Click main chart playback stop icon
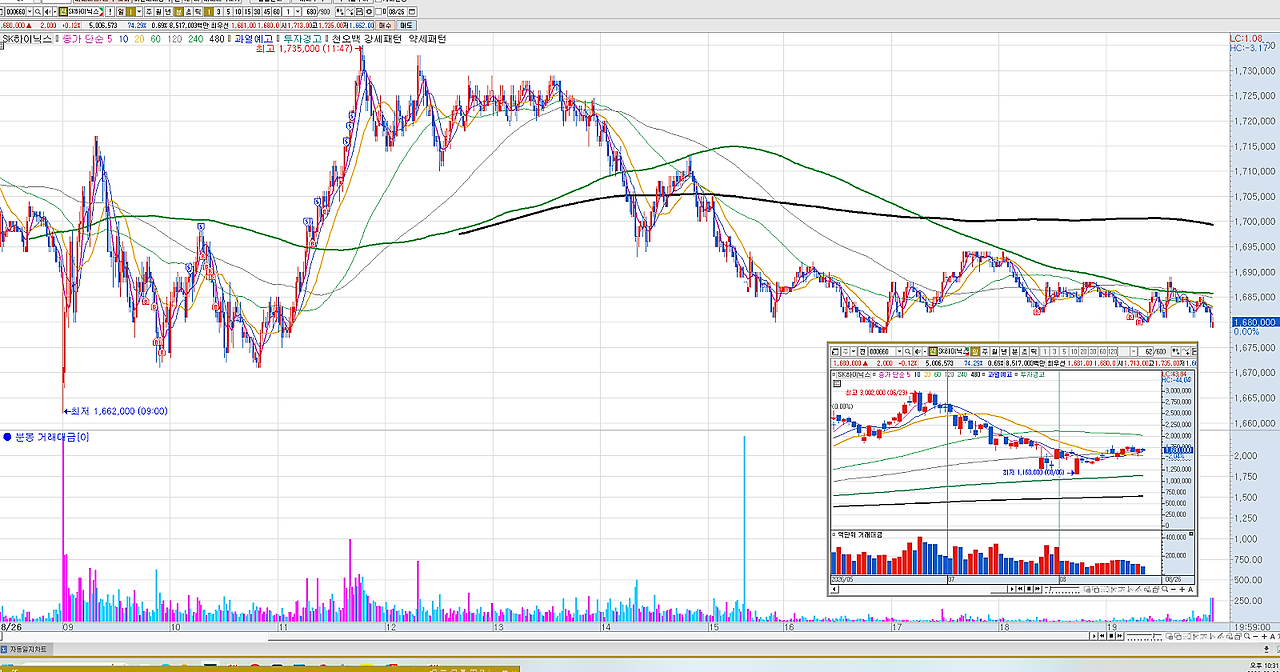 click(x=1111, y=636)
